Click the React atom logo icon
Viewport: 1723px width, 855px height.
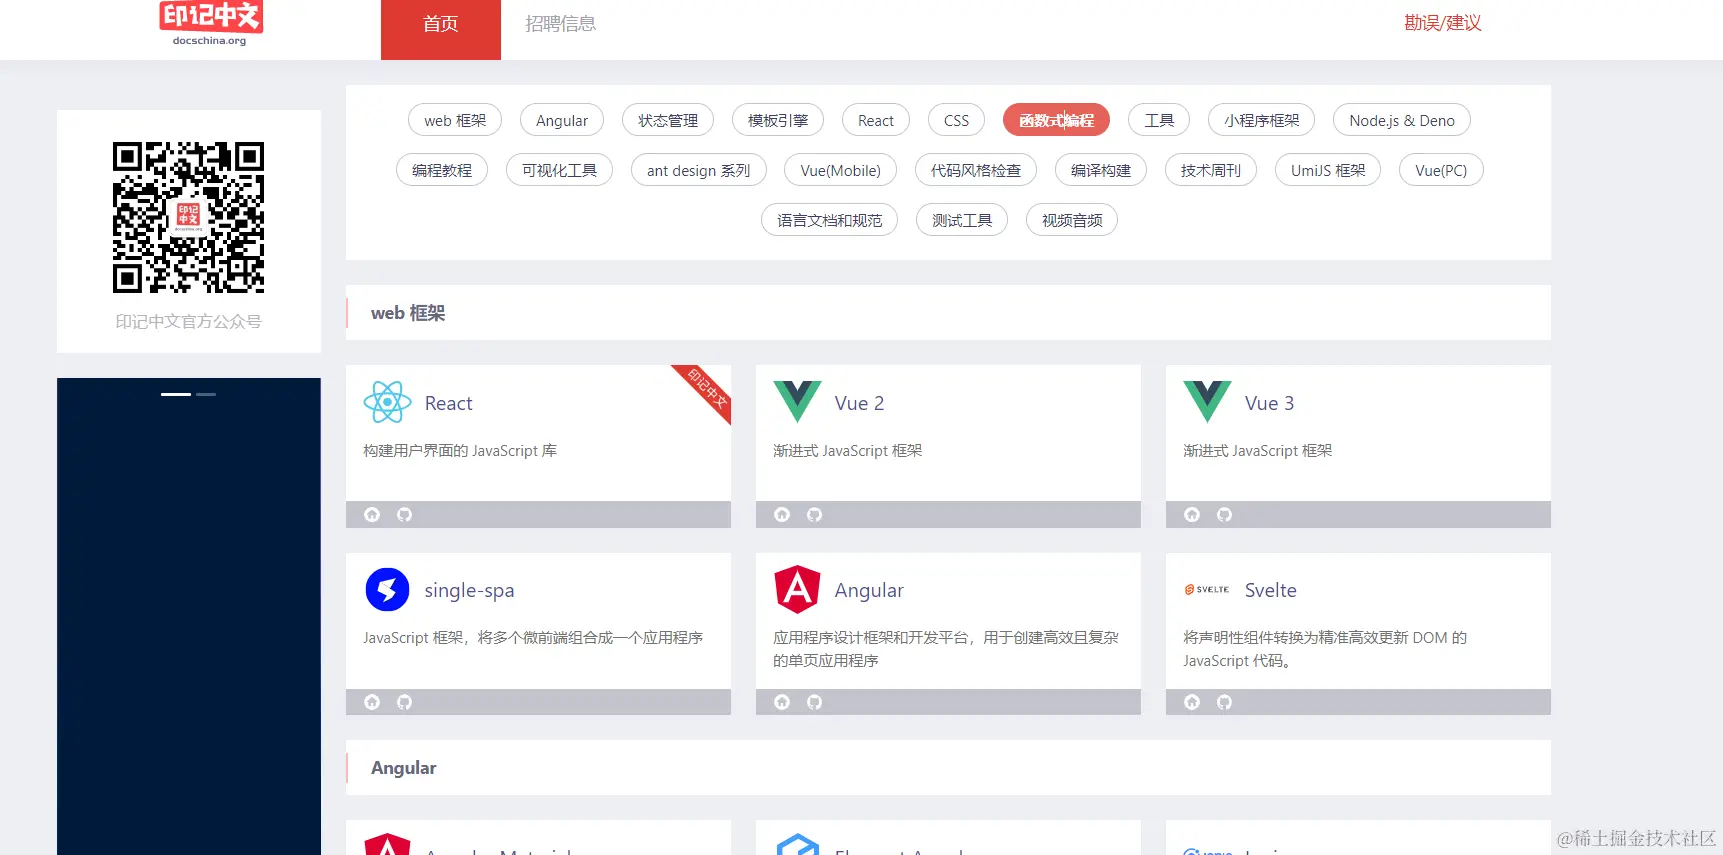tap(387, 402)
